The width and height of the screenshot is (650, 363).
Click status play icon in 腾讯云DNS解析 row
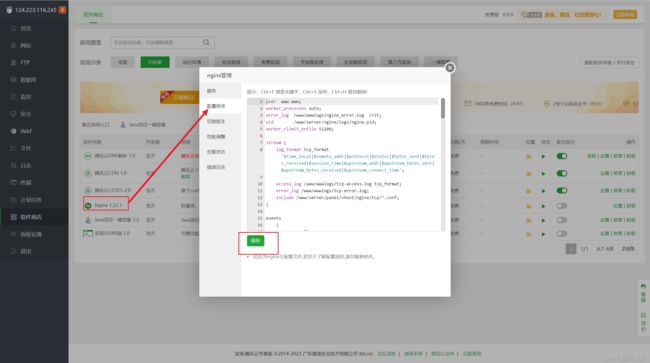coord(543,156)
